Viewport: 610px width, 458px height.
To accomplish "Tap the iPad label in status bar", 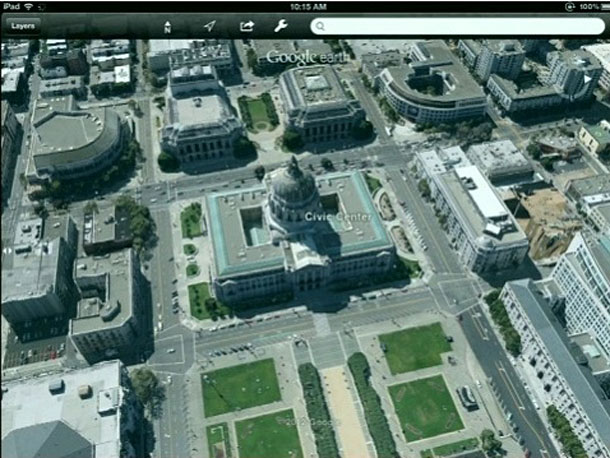I will (12, 6).
